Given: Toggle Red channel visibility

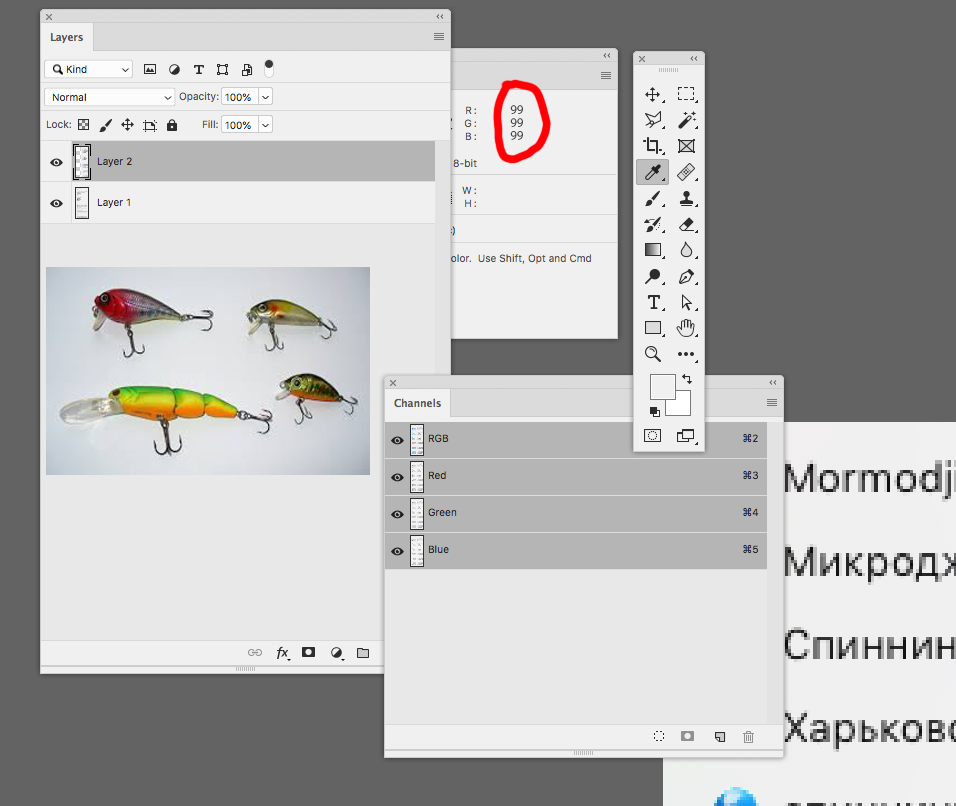Looking at the screenshot, I should tap(398, 477).
